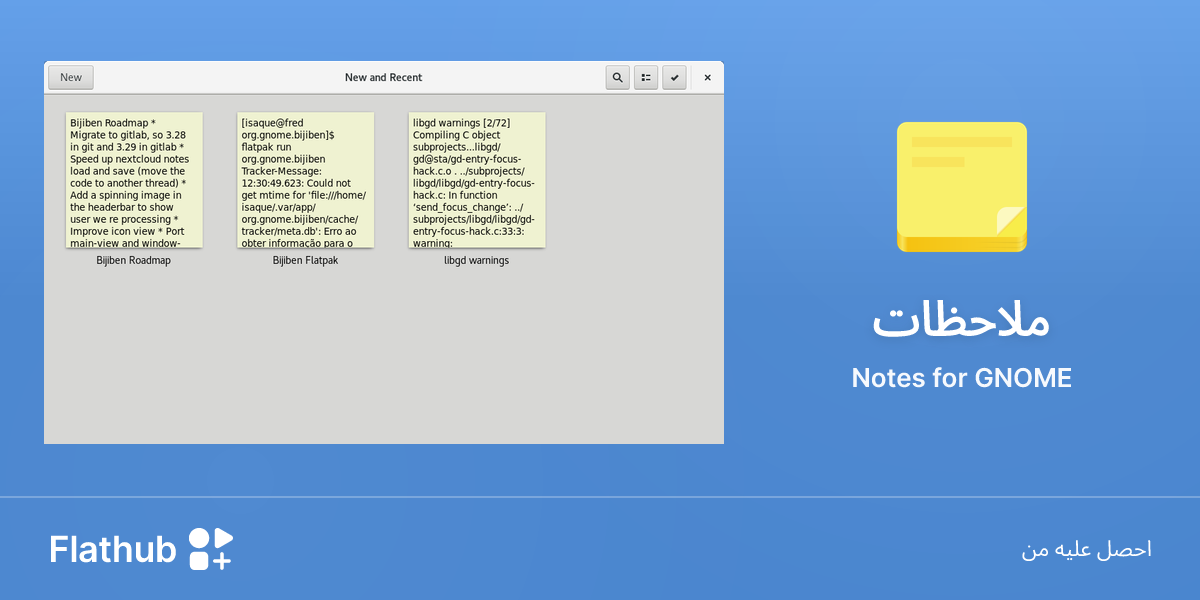Viewport: 1200px width, 600px height.
Task: Click the Arabic text 'احصل عليه من'
Action: 1087,550
